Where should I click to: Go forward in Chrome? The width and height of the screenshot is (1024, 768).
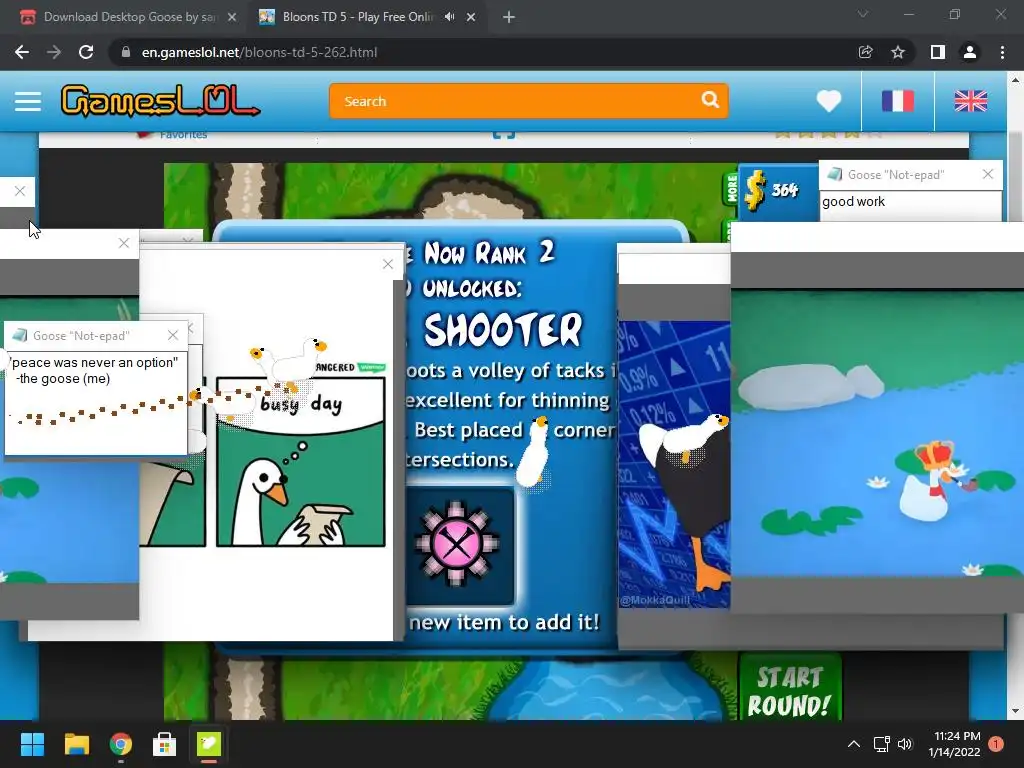(x=54, y=52)
